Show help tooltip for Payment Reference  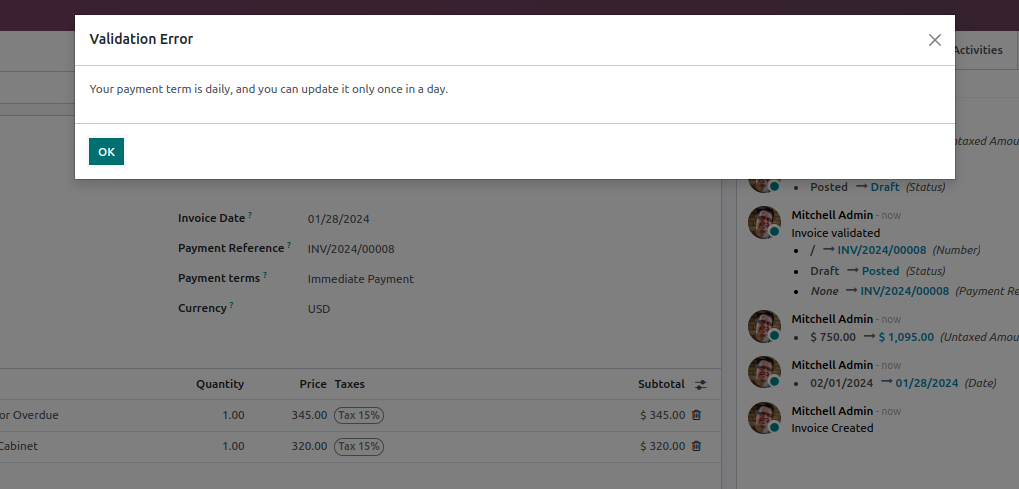coord(289,245)
